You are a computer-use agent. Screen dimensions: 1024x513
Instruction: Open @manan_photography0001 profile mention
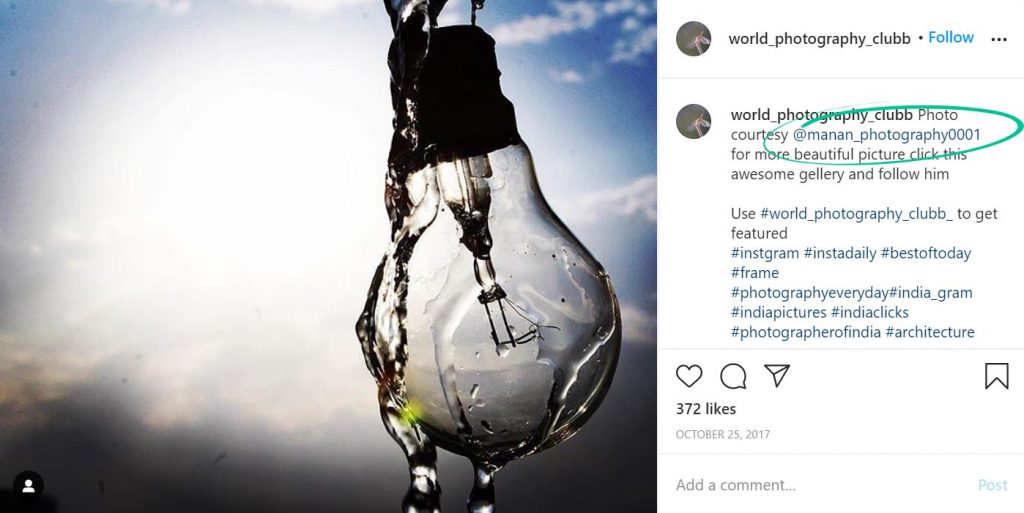pos(887,135)
